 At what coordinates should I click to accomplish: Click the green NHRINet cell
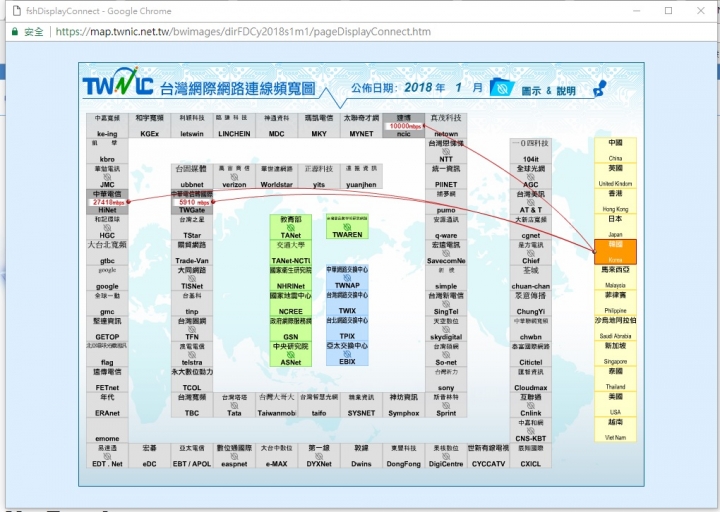(x=291, y=278)
